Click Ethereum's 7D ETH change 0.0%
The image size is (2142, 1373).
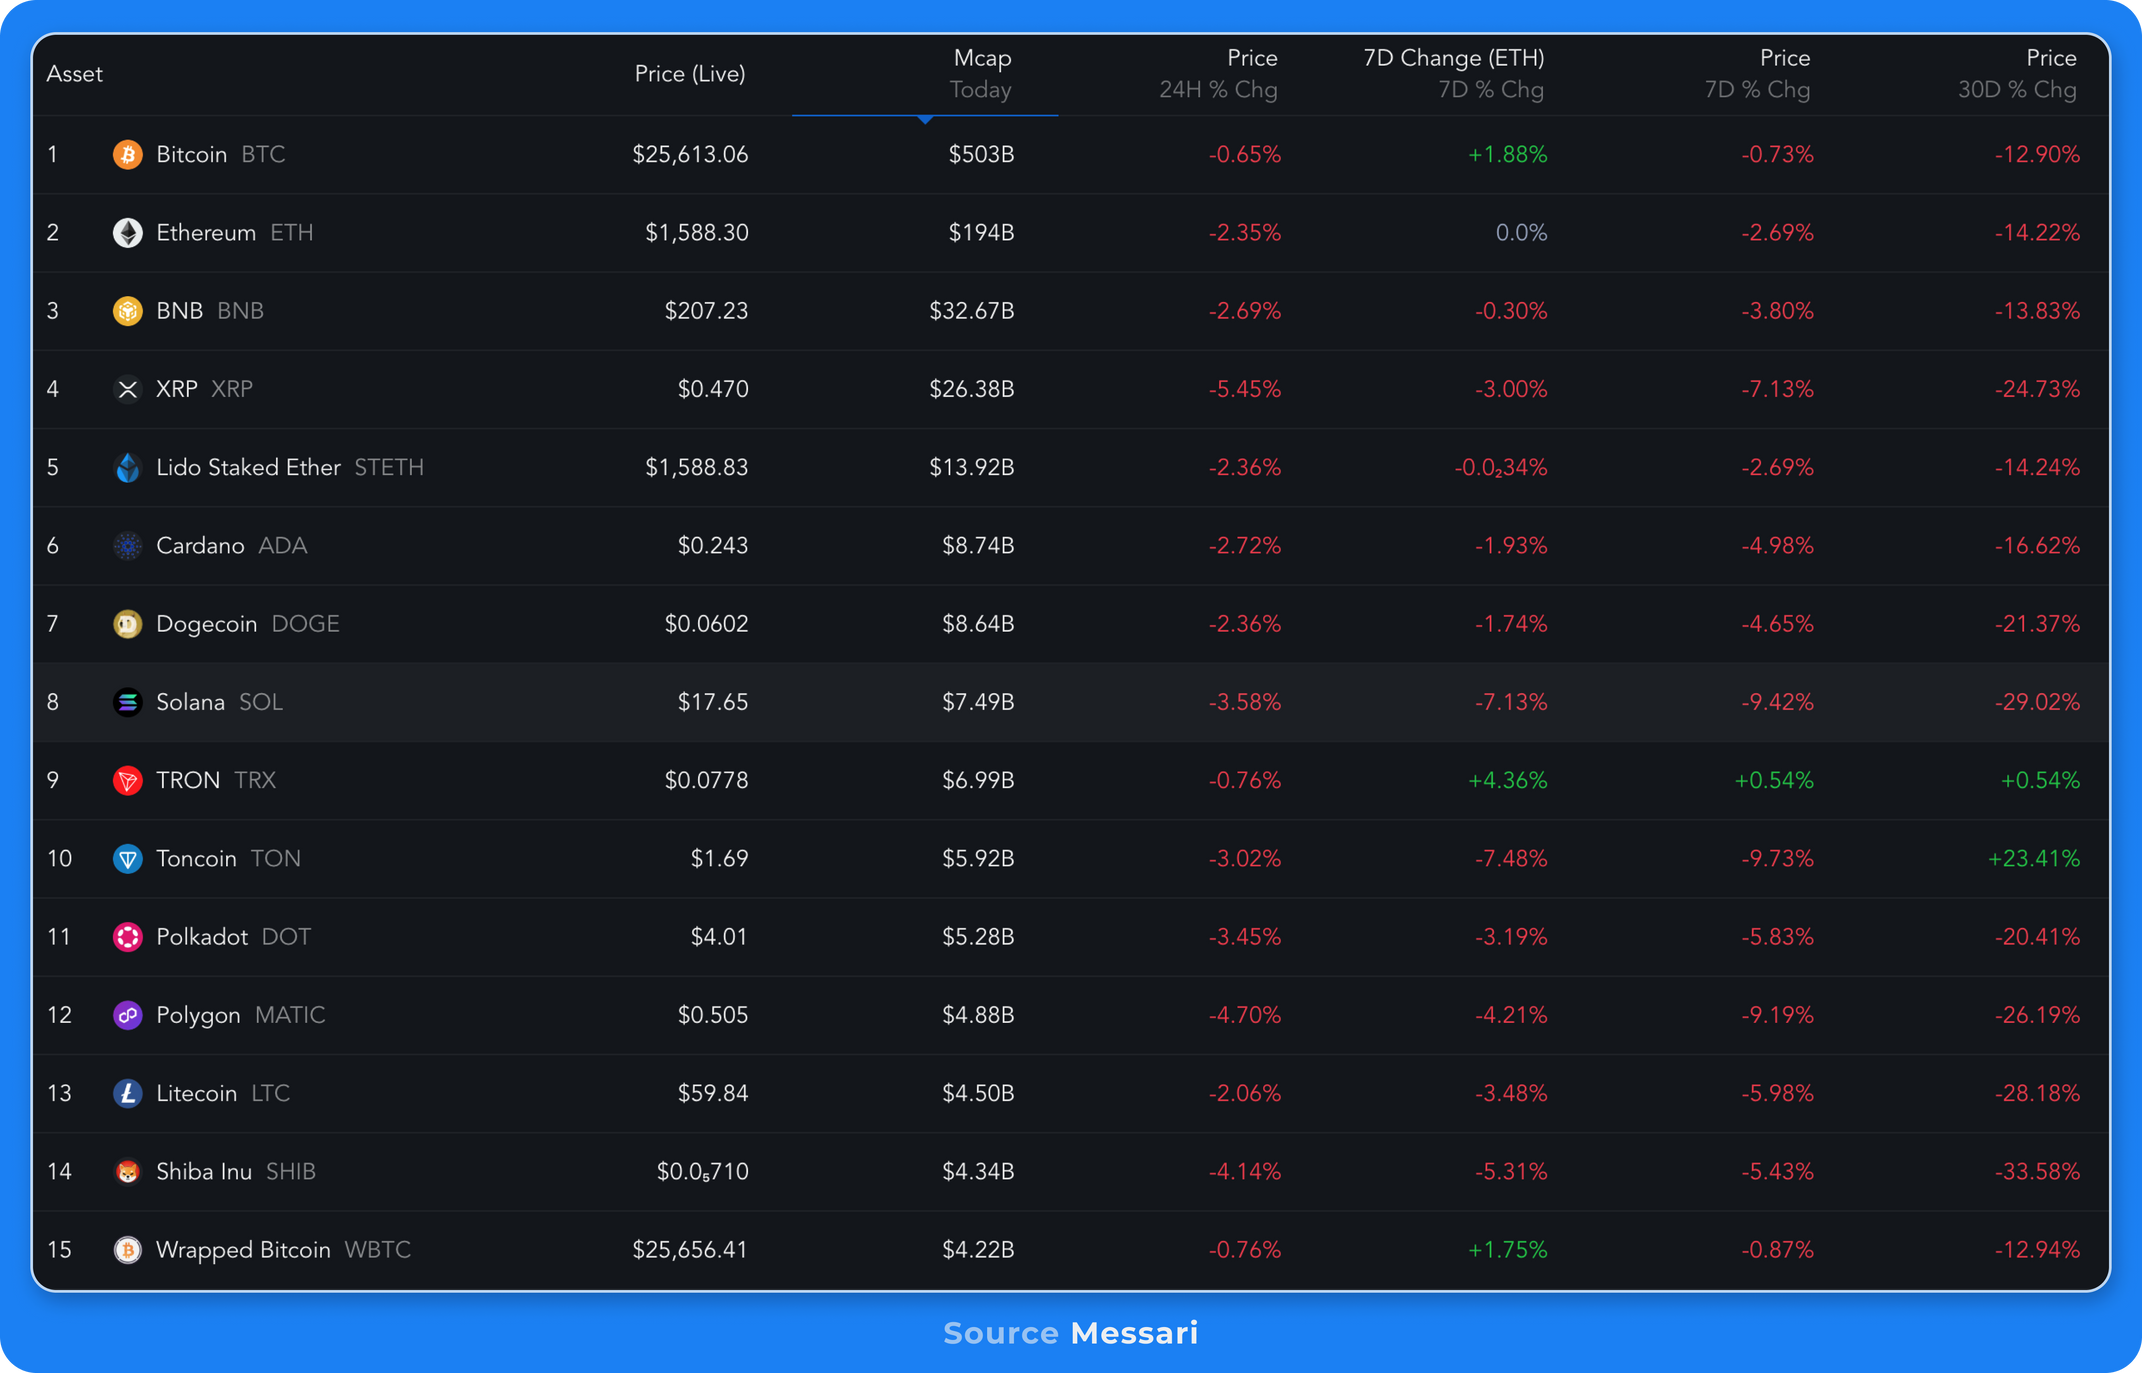click(x=1521, y=233)
